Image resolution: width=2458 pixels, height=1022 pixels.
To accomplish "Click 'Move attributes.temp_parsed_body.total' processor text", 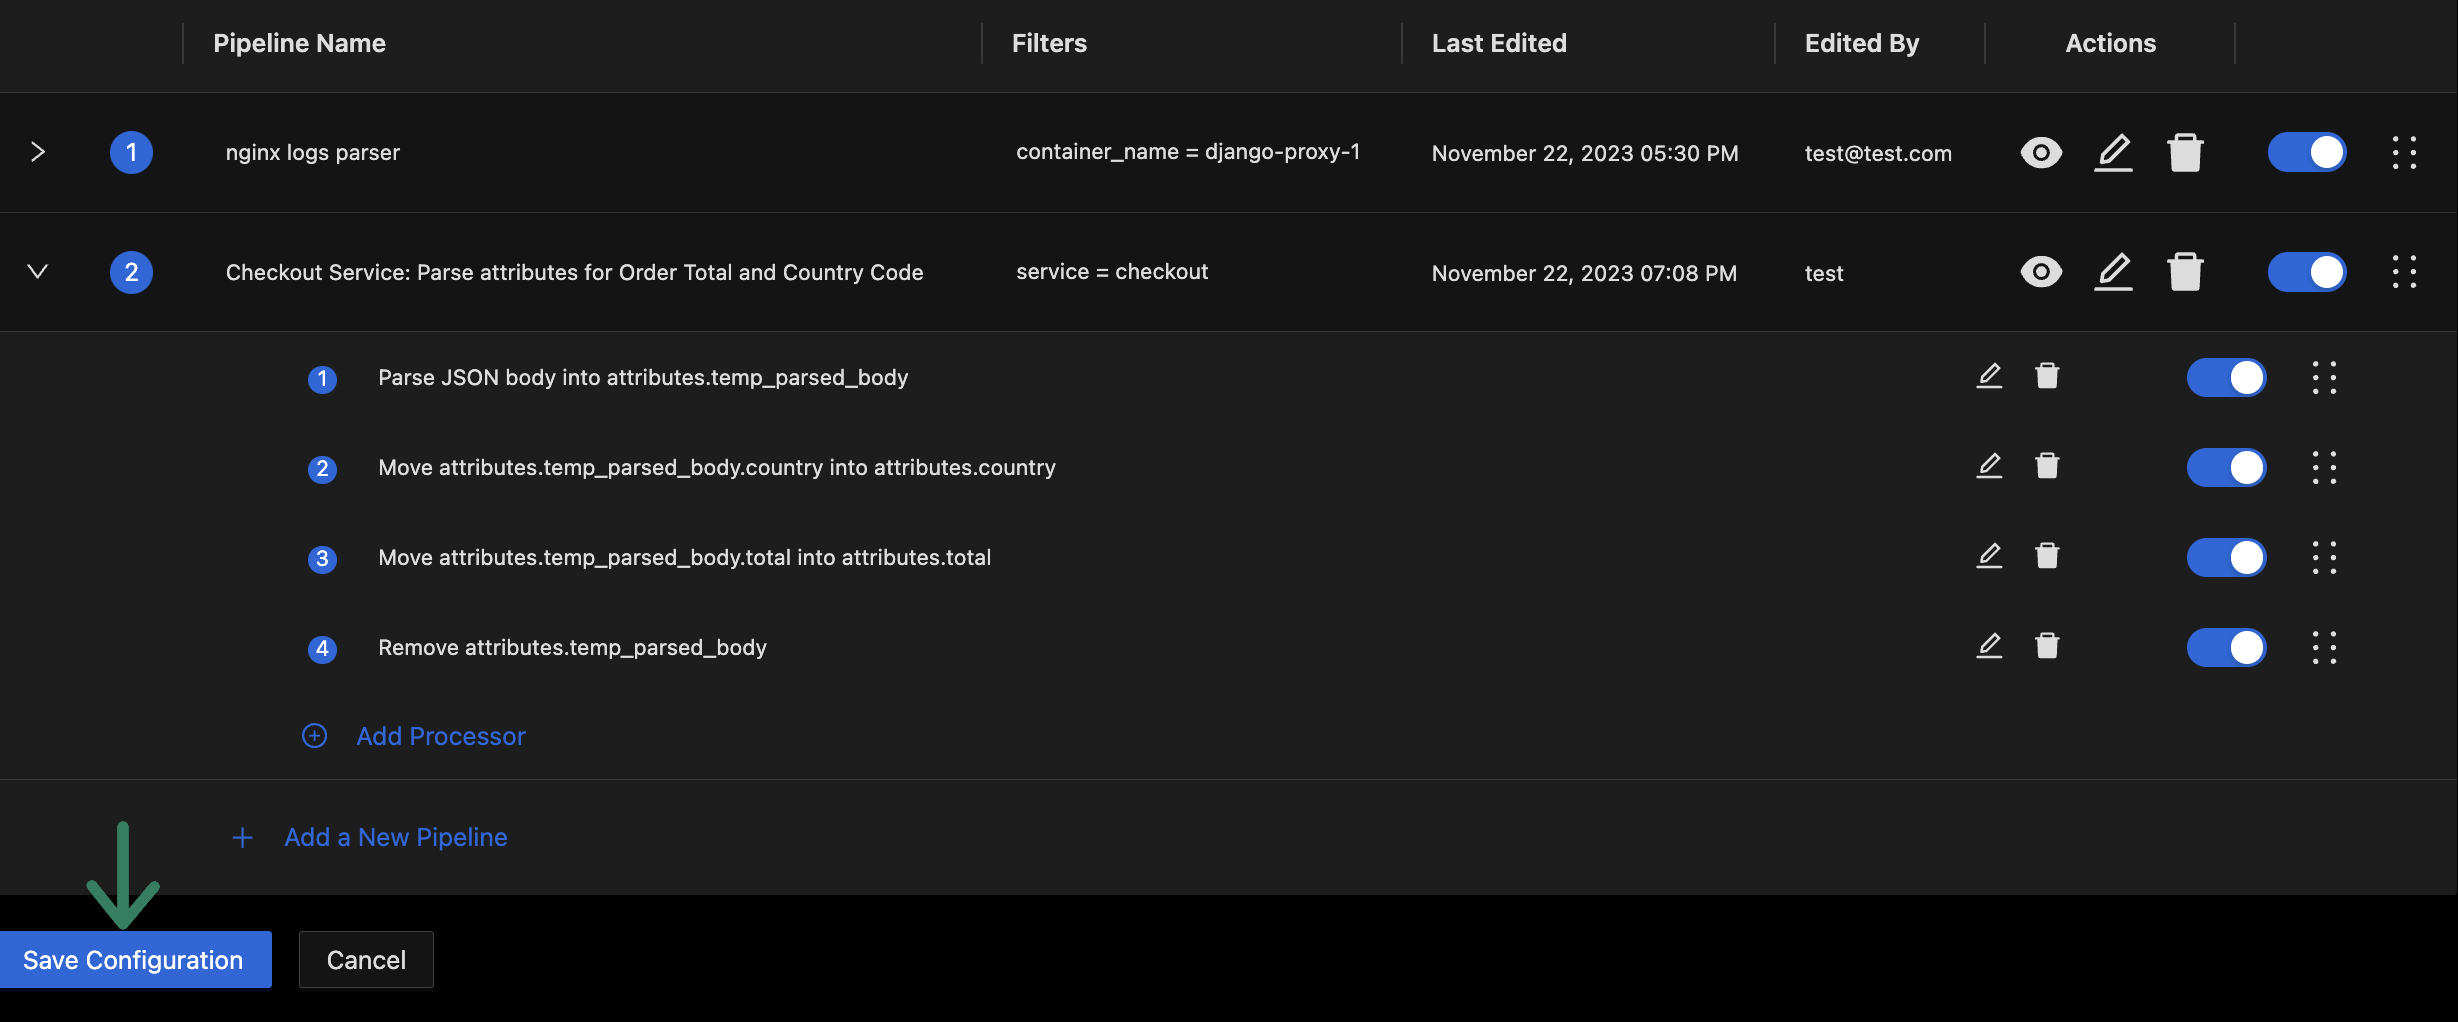I will (684, 558).
